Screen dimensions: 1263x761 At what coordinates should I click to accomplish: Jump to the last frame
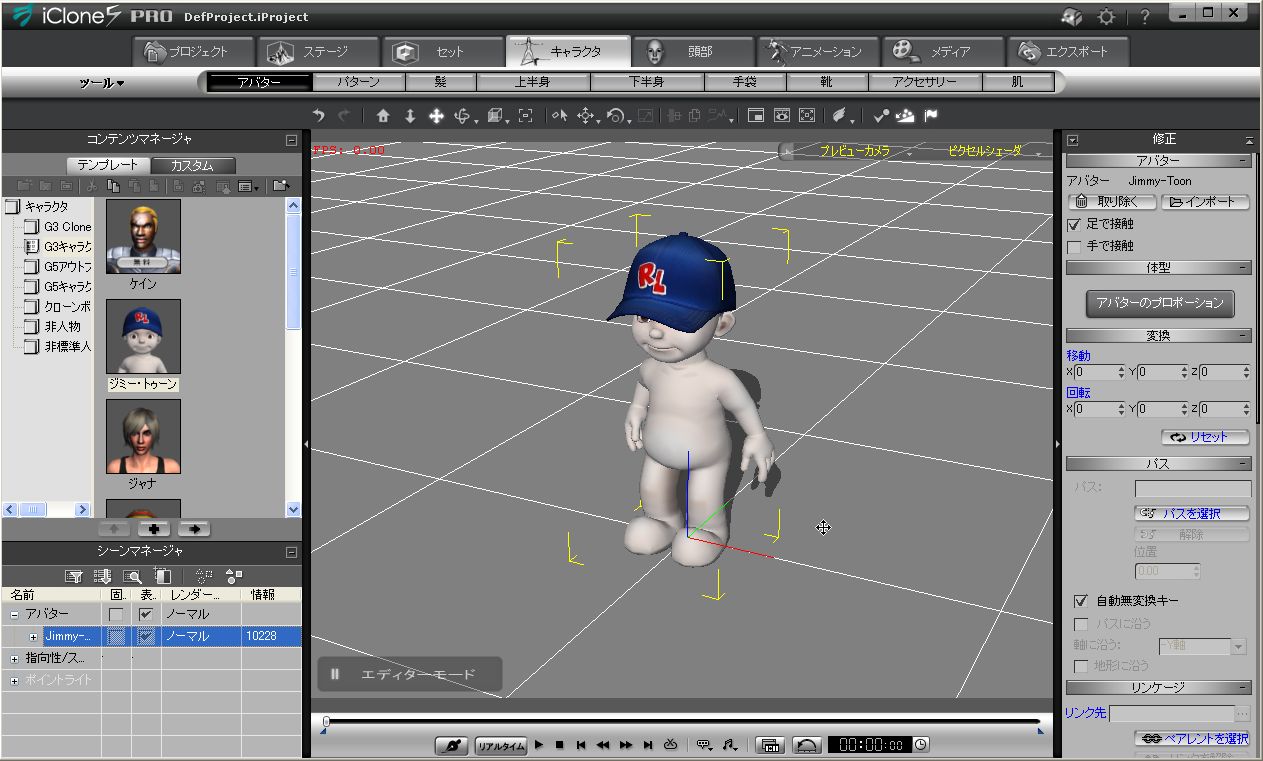(x=648, y=745)
